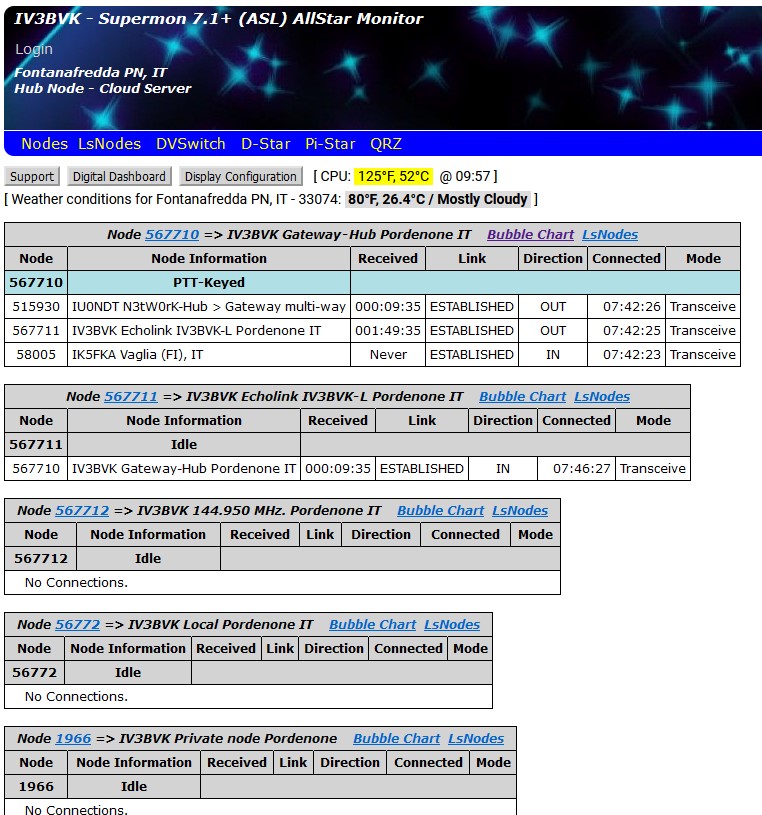Open LsNodes link for node 56772
762x815 pixels.
(452, 624)
